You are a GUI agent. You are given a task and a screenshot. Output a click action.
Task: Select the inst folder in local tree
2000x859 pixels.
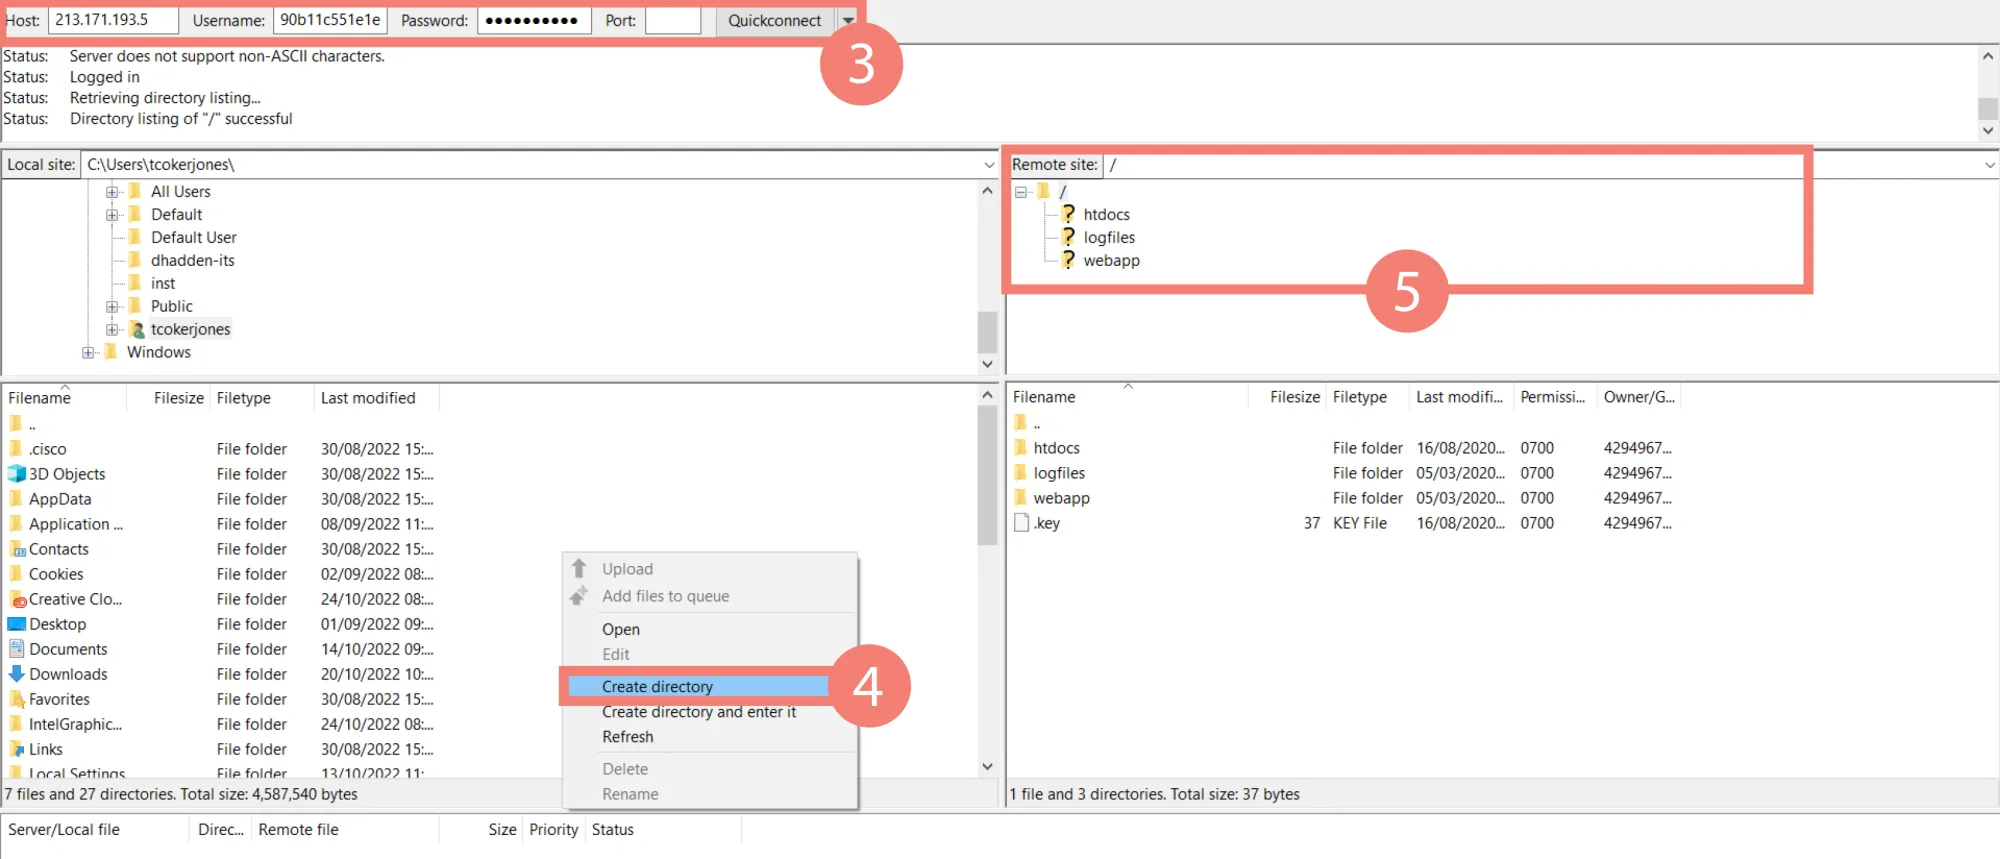[x=163, y=283]
